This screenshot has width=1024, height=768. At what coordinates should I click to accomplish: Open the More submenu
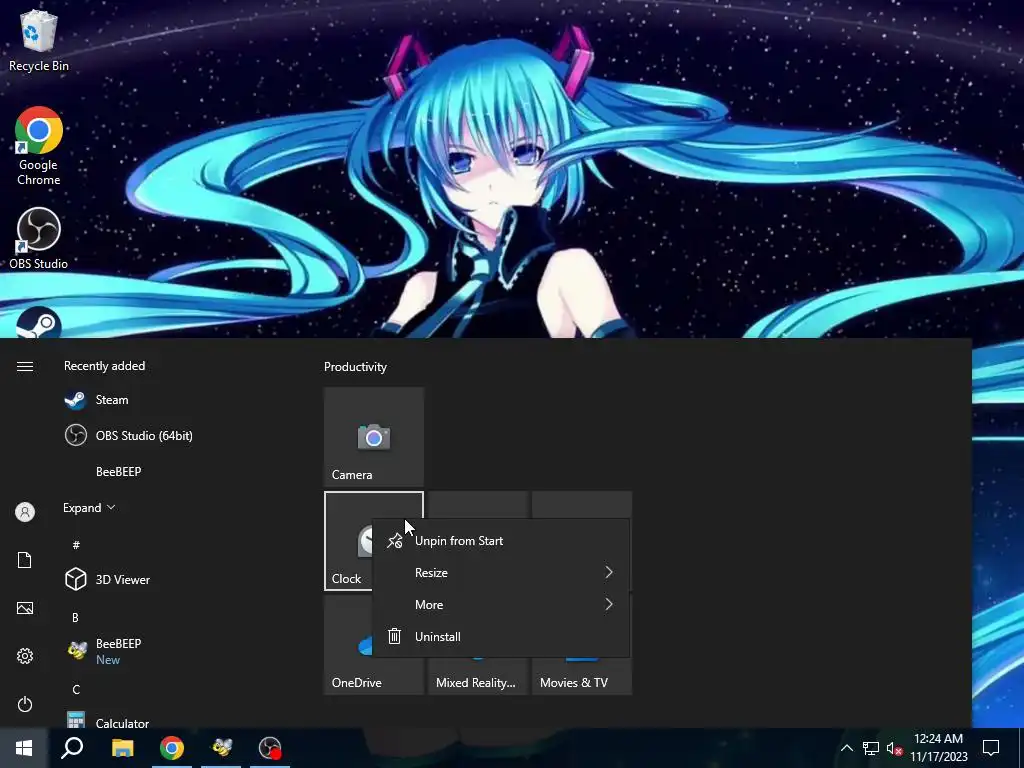[x=501, y=605]
